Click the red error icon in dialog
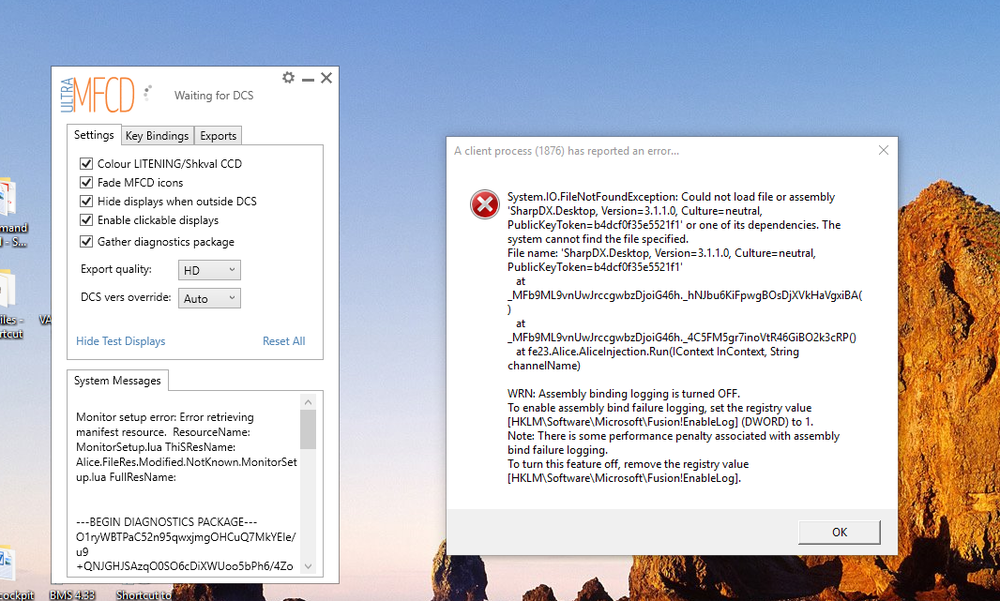 pos(484,204)
